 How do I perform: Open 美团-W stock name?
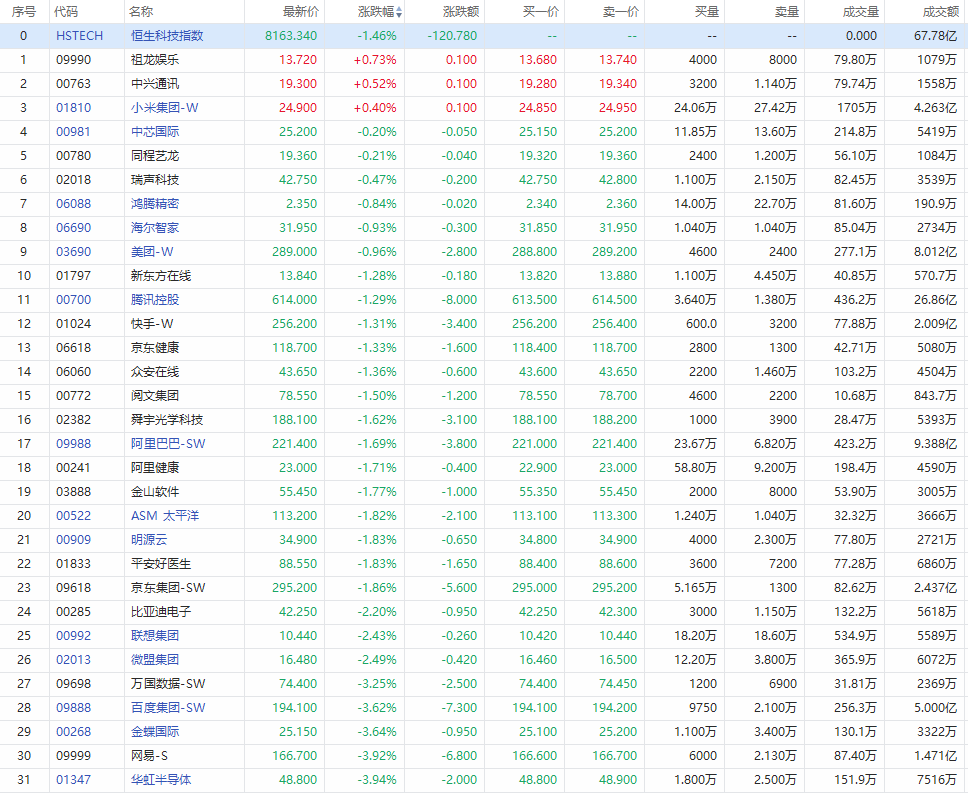(152, 252)
